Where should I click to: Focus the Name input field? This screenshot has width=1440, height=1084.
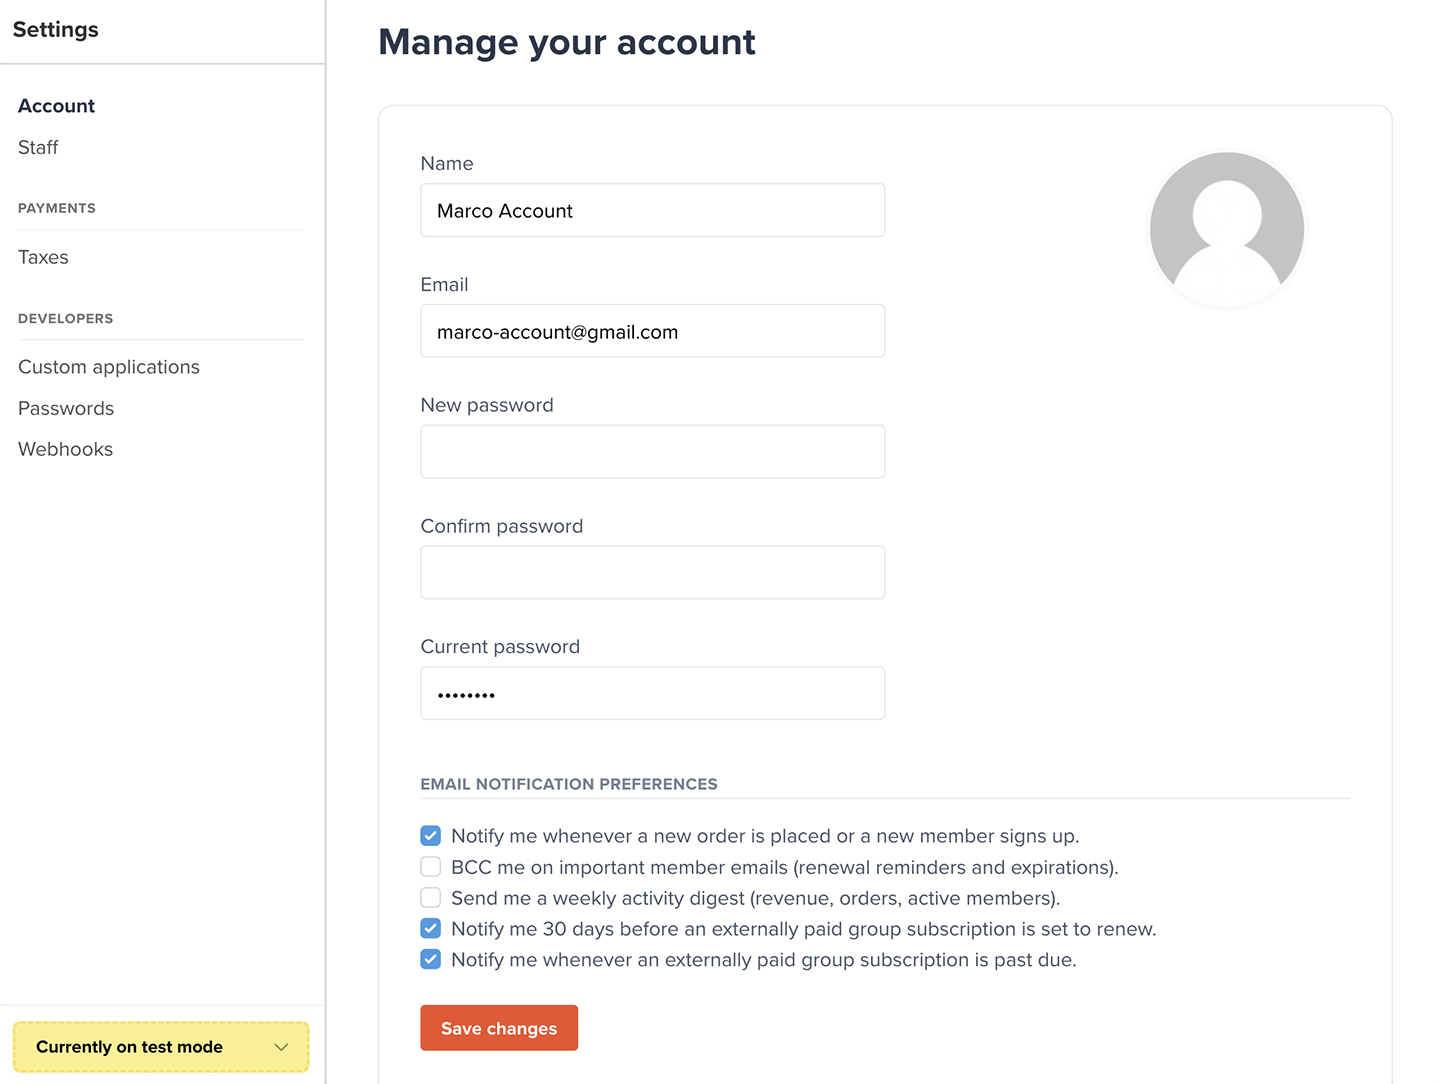click(x=653, y=210)
